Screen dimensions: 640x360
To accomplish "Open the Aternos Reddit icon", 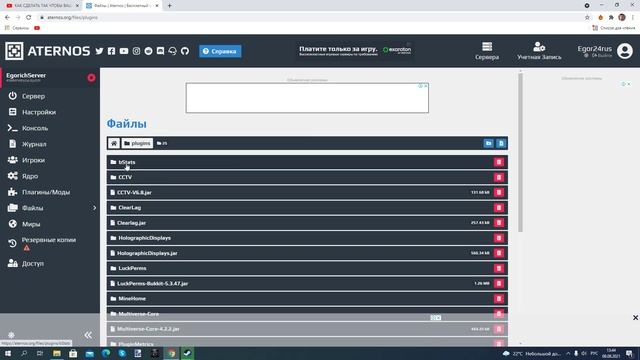I will pyautogui.click(x=149, y=51).
